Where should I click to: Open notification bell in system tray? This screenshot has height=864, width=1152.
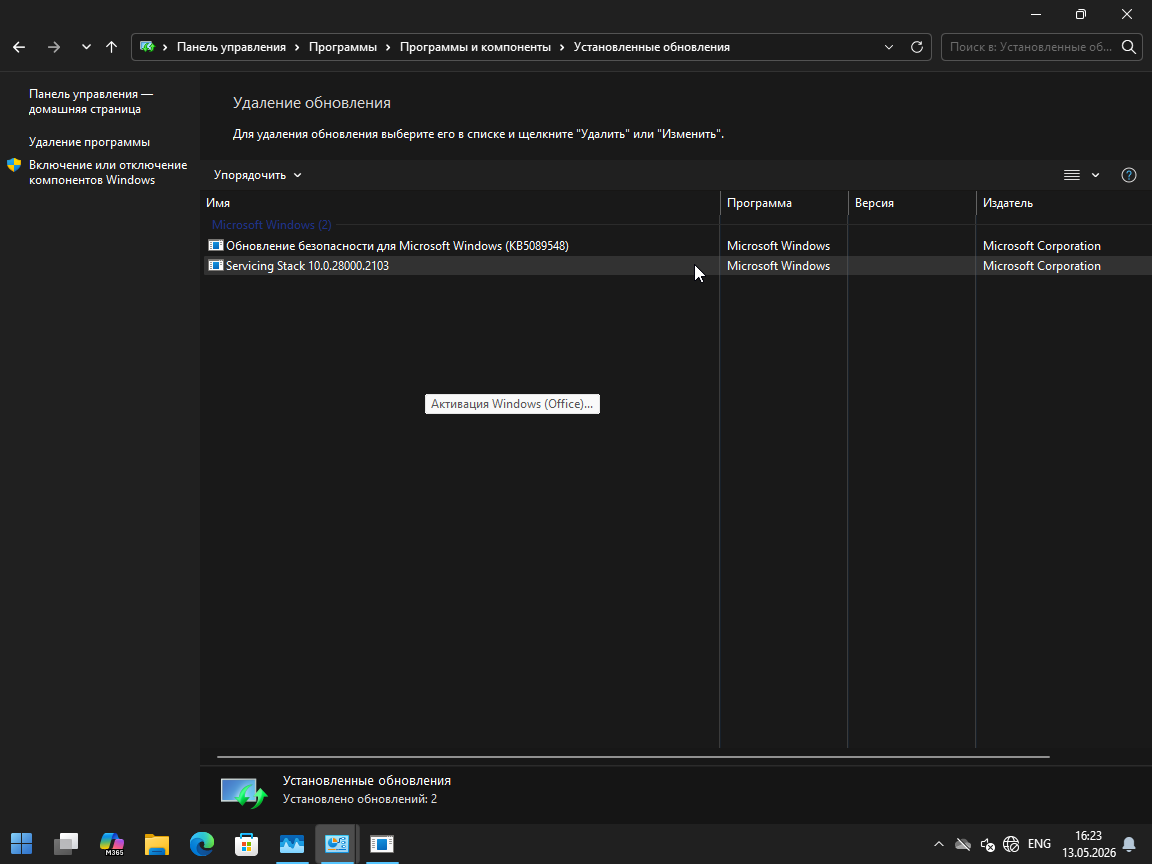pos(1129,843)
